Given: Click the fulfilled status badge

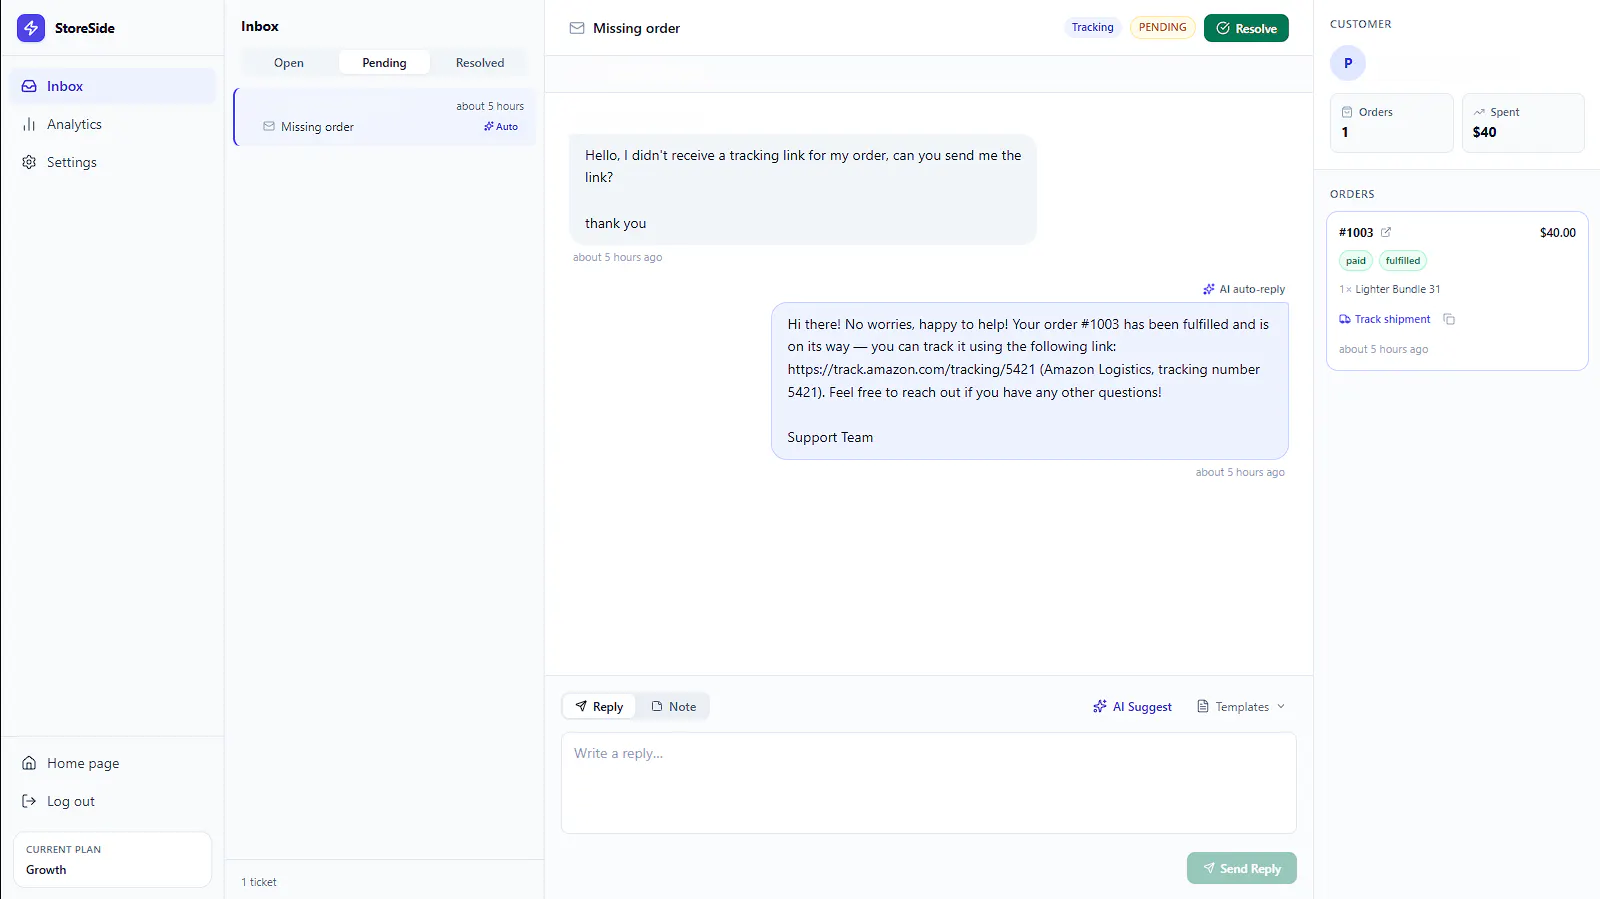Looking at the screenshot, I should click(x=1403, y=261).
